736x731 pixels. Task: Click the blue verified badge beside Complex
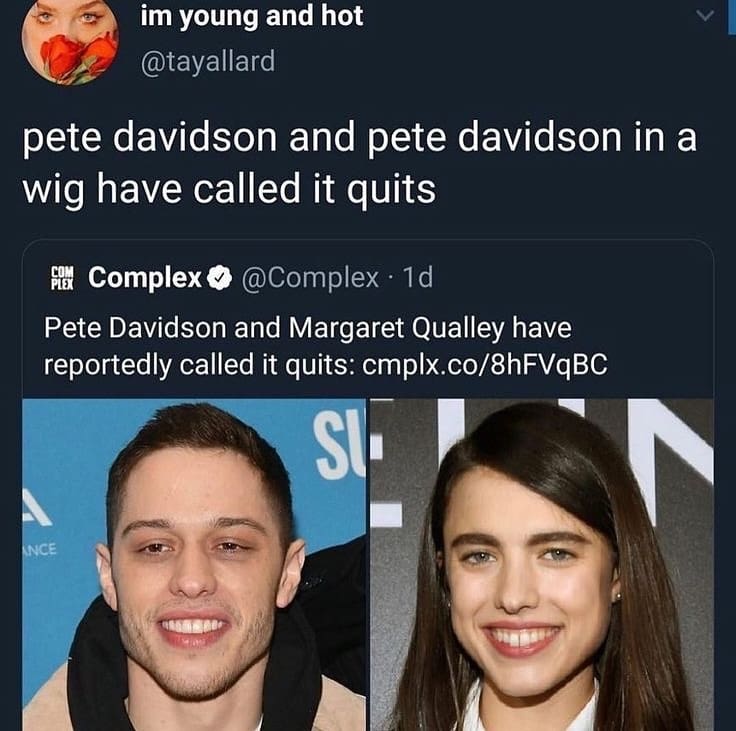point(220,277)
